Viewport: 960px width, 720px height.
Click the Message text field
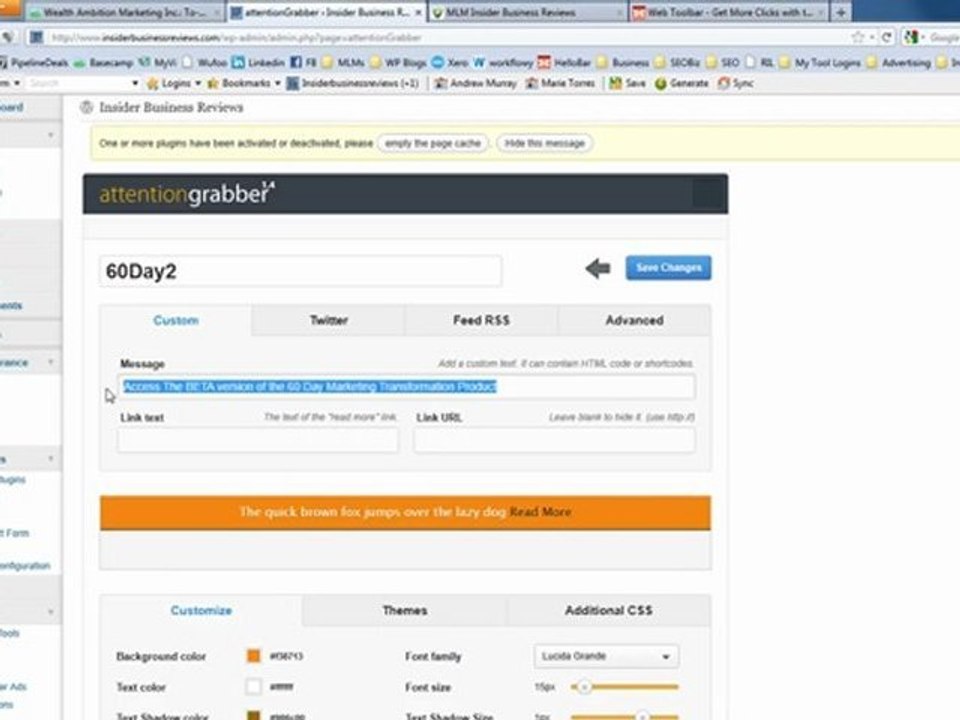(x=407, y=387)
